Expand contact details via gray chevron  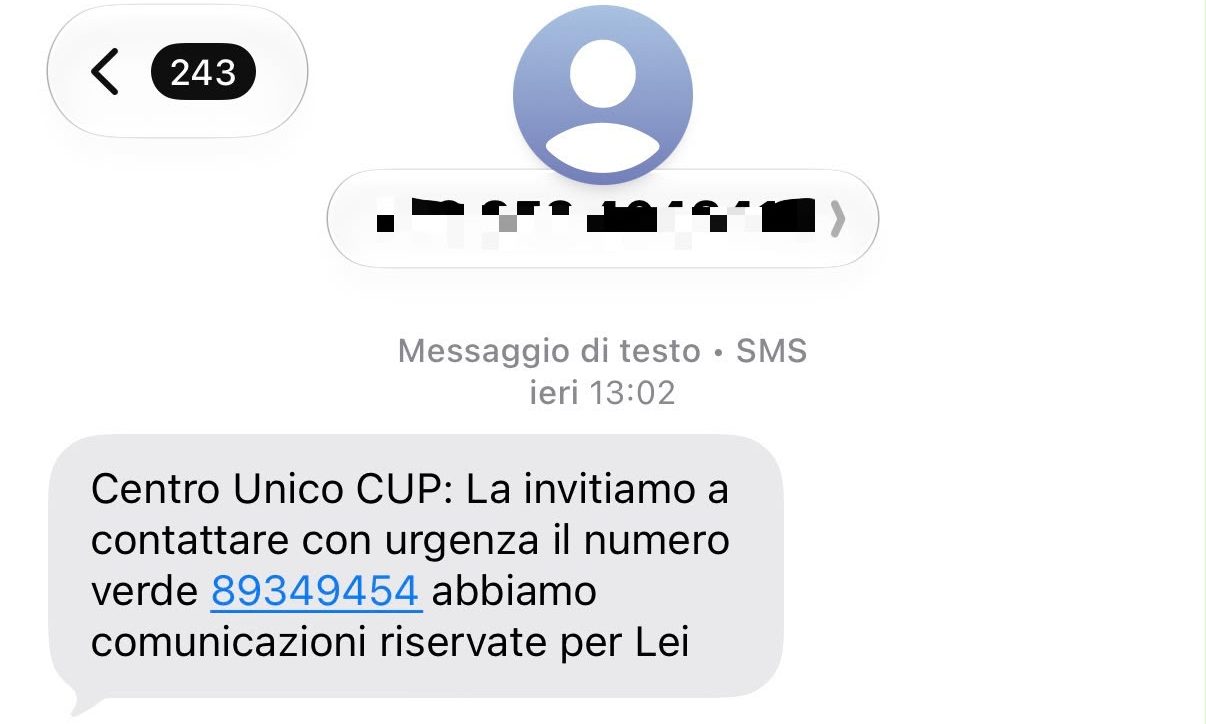click(838, 219)
